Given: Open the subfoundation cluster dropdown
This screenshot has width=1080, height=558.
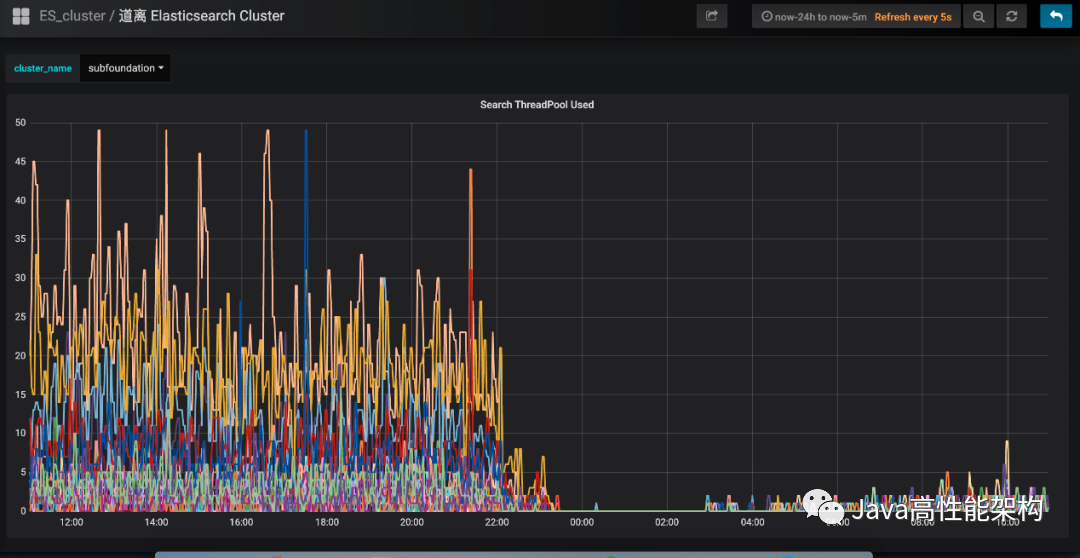Looking at the screenshot, I should point(125,68).
